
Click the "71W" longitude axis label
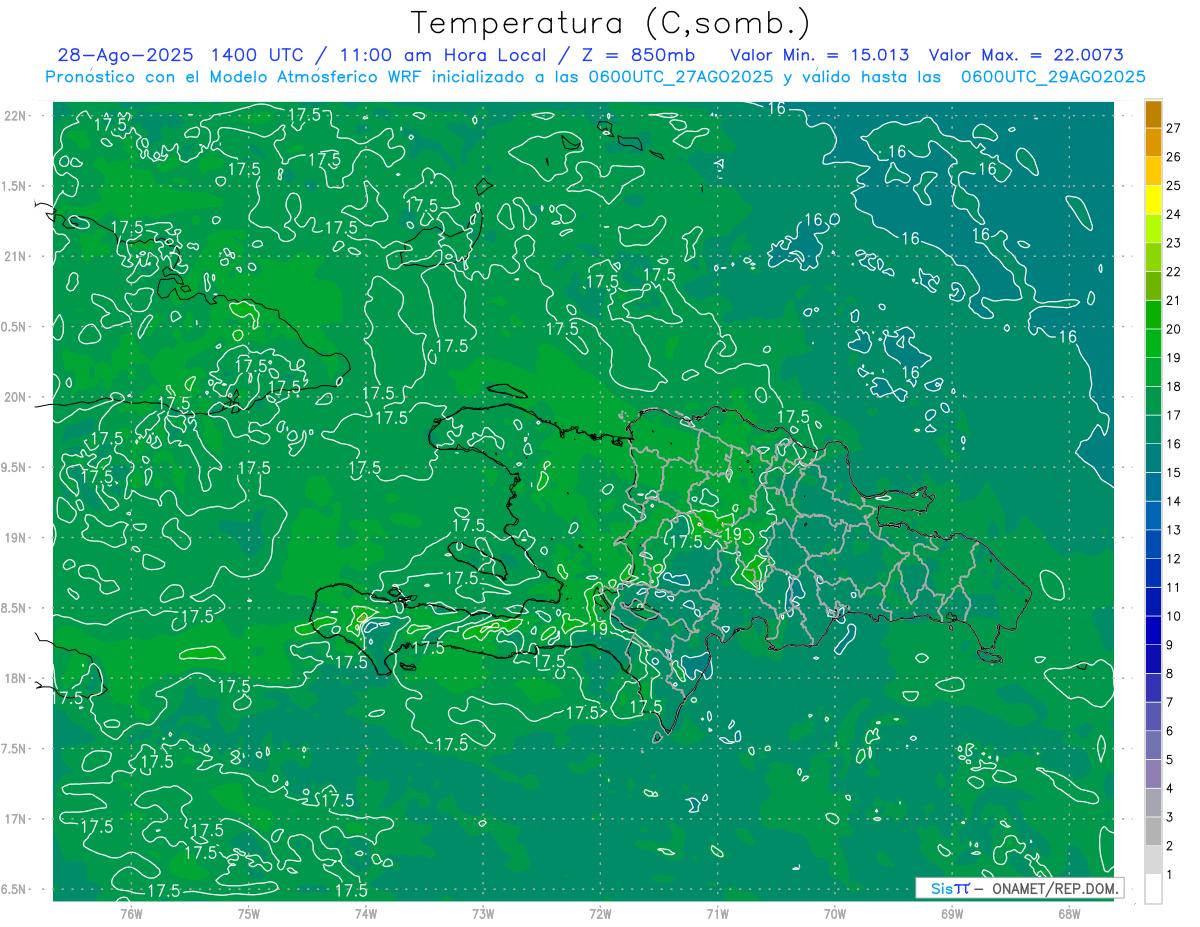[x=718, y=913]
